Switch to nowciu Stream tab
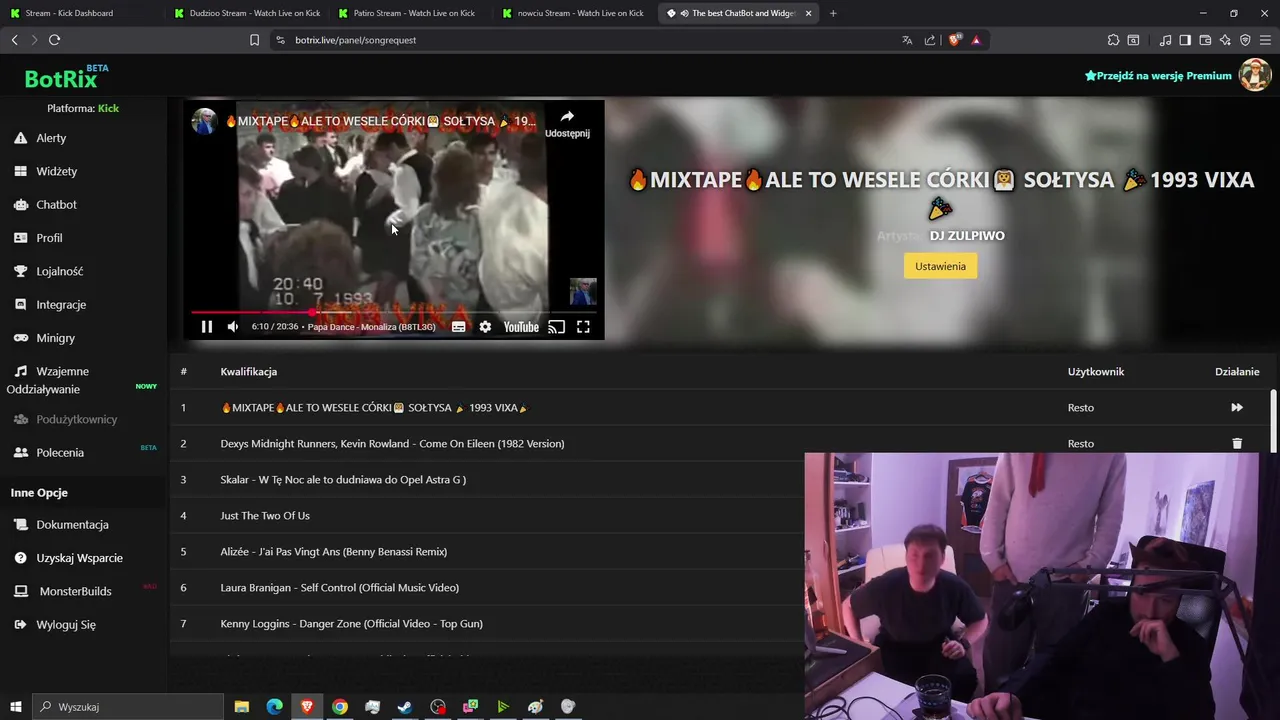Image resolution: width=1280 pixels, height=720 pixels. [575, 13]
